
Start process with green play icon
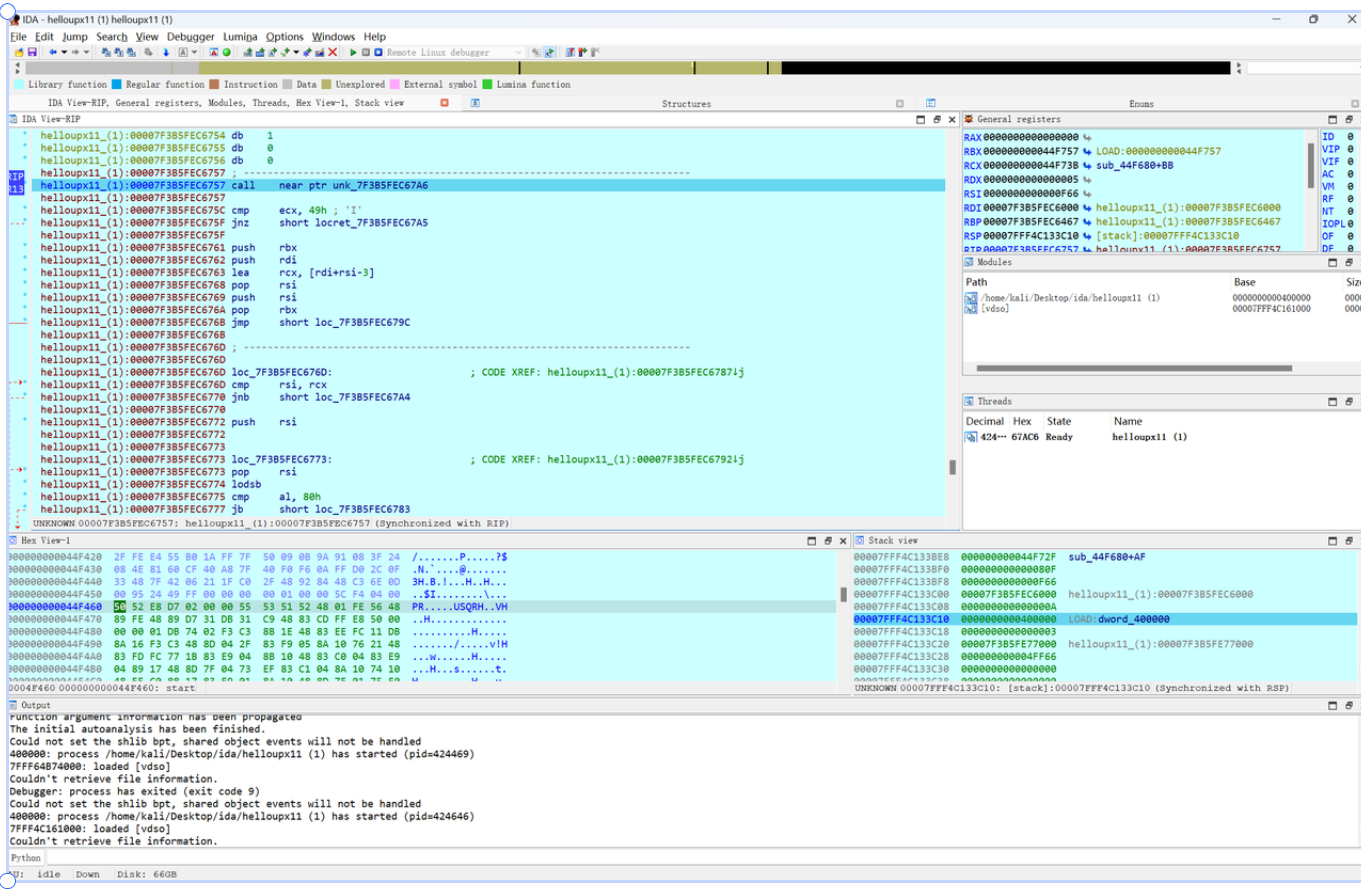(353, 52)
